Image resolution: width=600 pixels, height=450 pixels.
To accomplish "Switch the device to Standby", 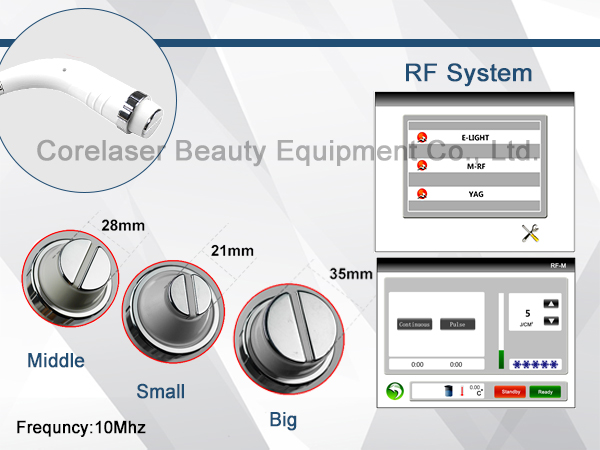I will point(509,391).
